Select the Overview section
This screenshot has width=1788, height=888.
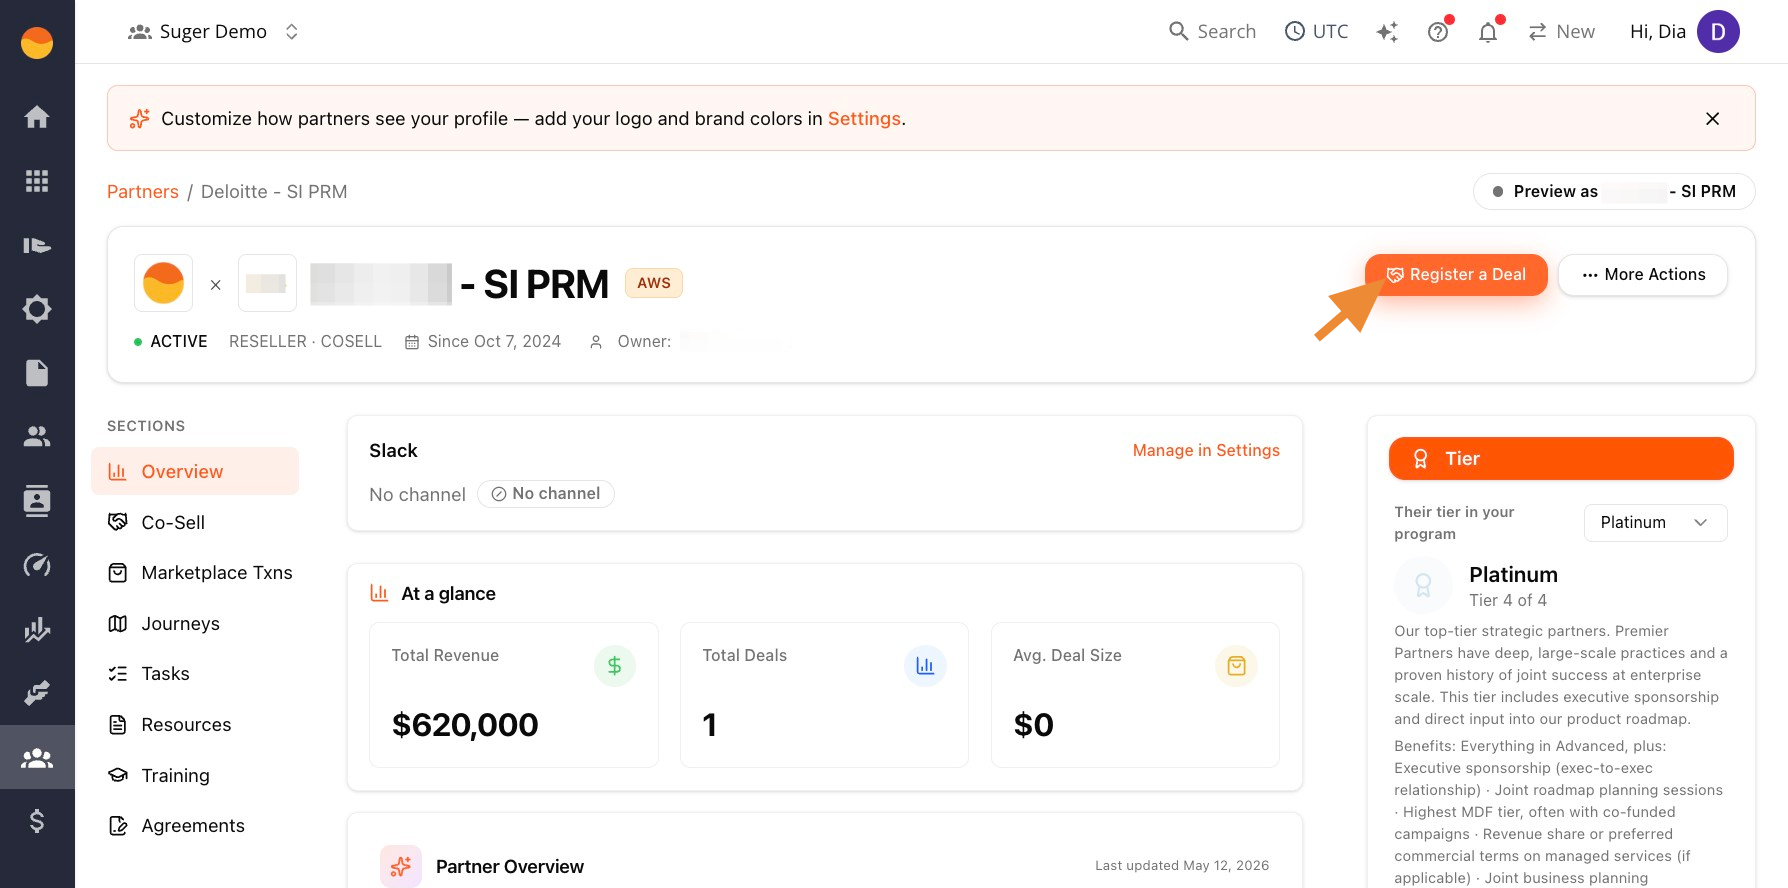[195, 472]
